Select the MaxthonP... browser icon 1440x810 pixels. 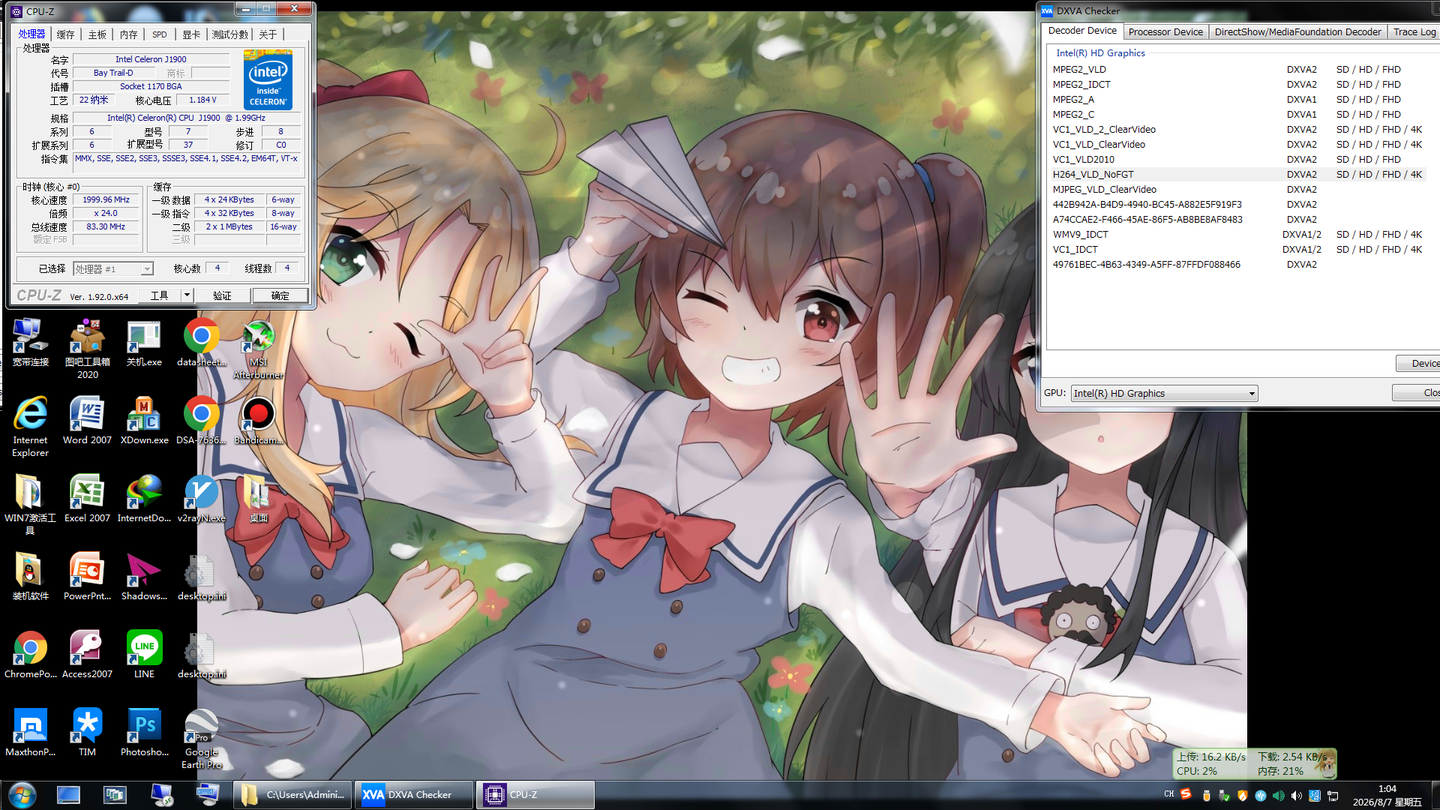point(30,733)
